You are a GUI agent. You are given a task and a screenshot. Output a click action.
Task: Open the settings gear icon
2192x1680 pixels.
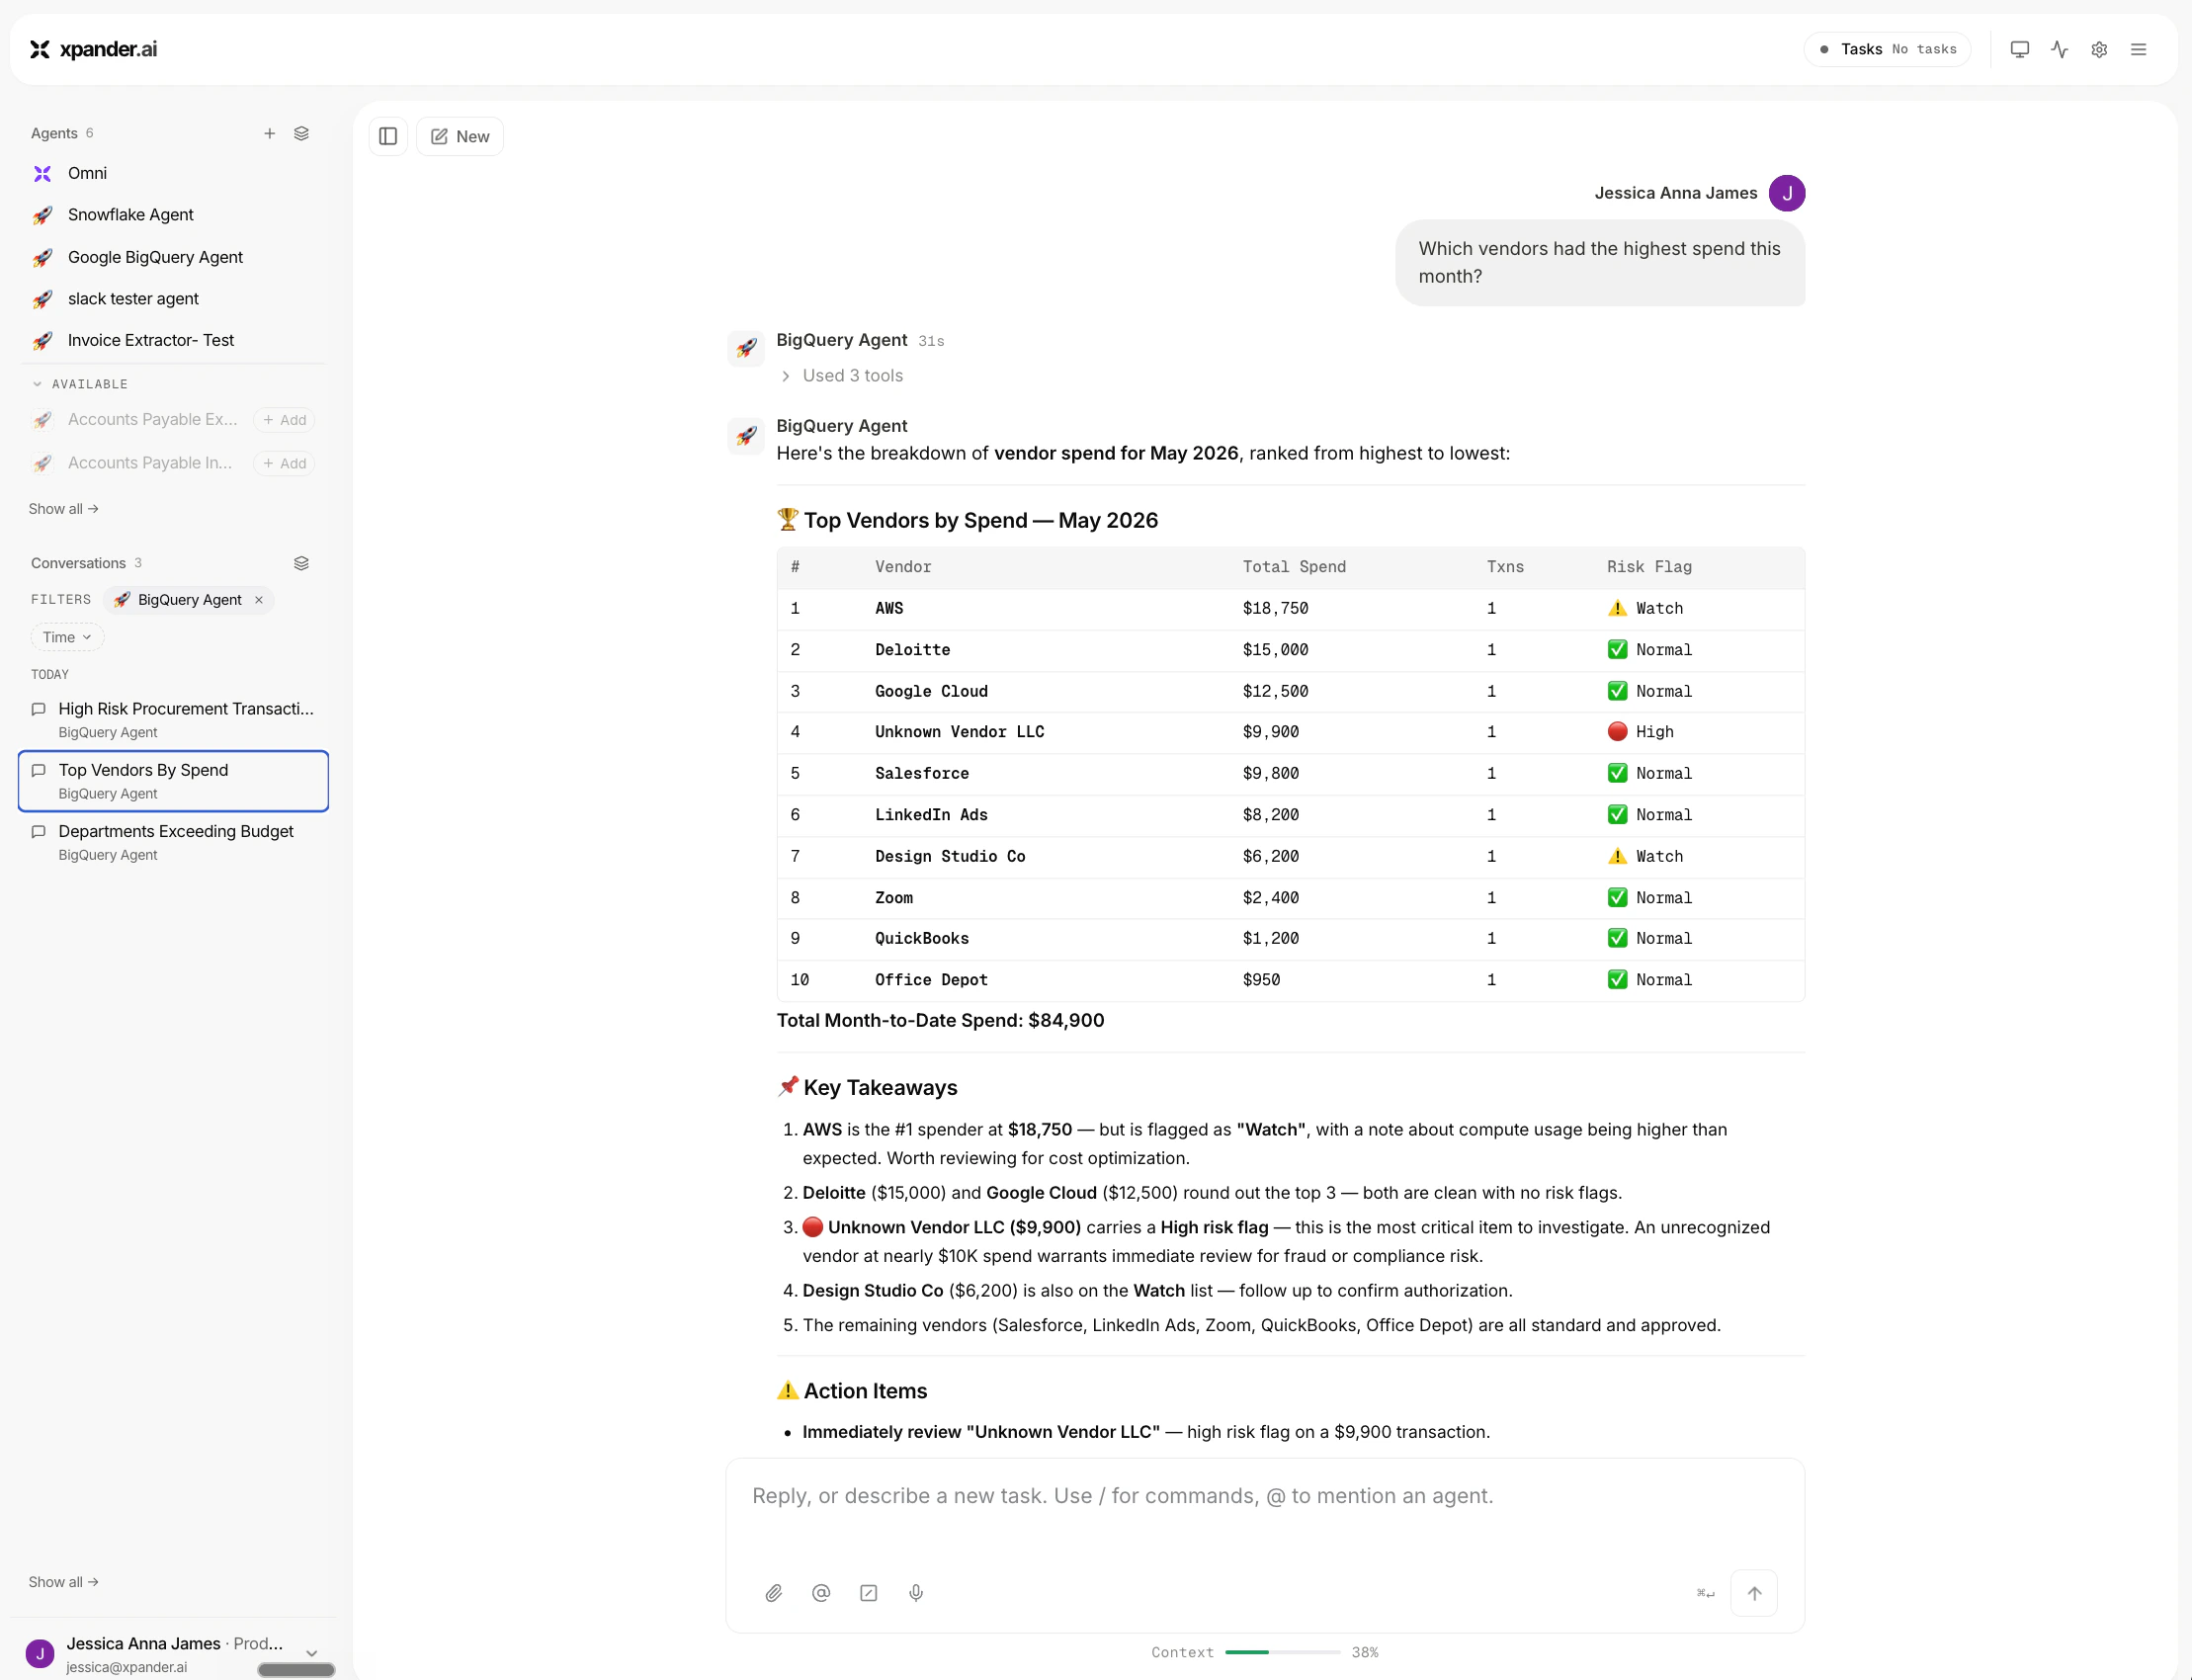point(2099,49)
